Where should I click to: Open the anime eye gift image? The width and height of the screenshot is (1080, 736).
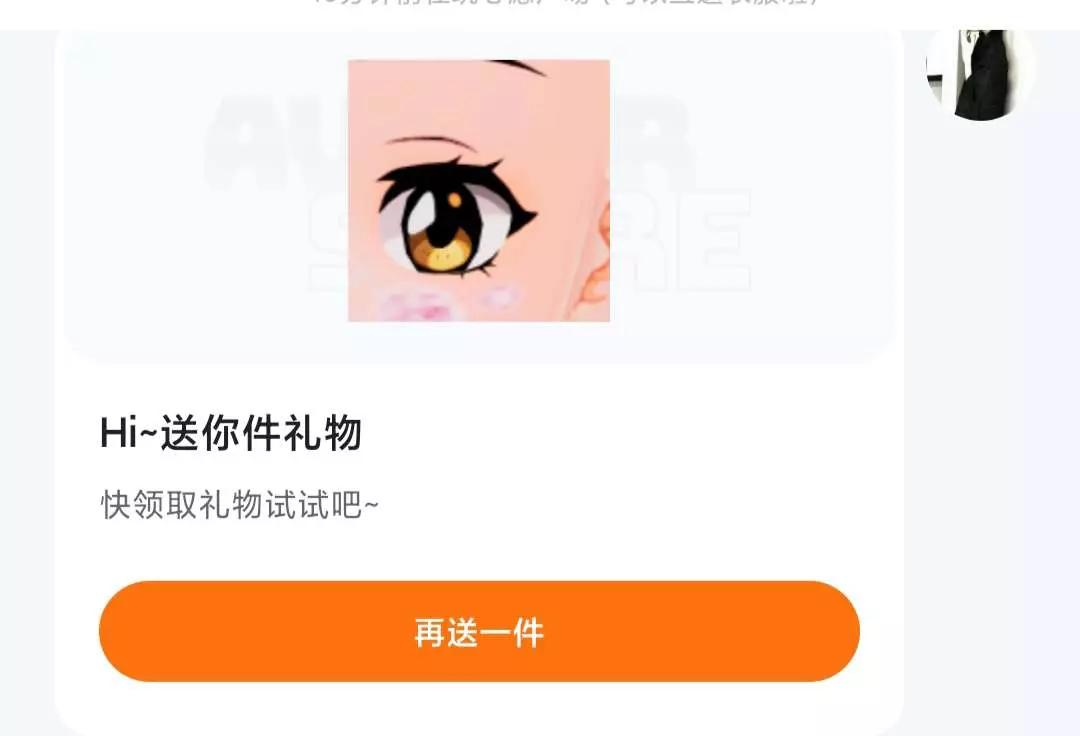tap(479, 191)
